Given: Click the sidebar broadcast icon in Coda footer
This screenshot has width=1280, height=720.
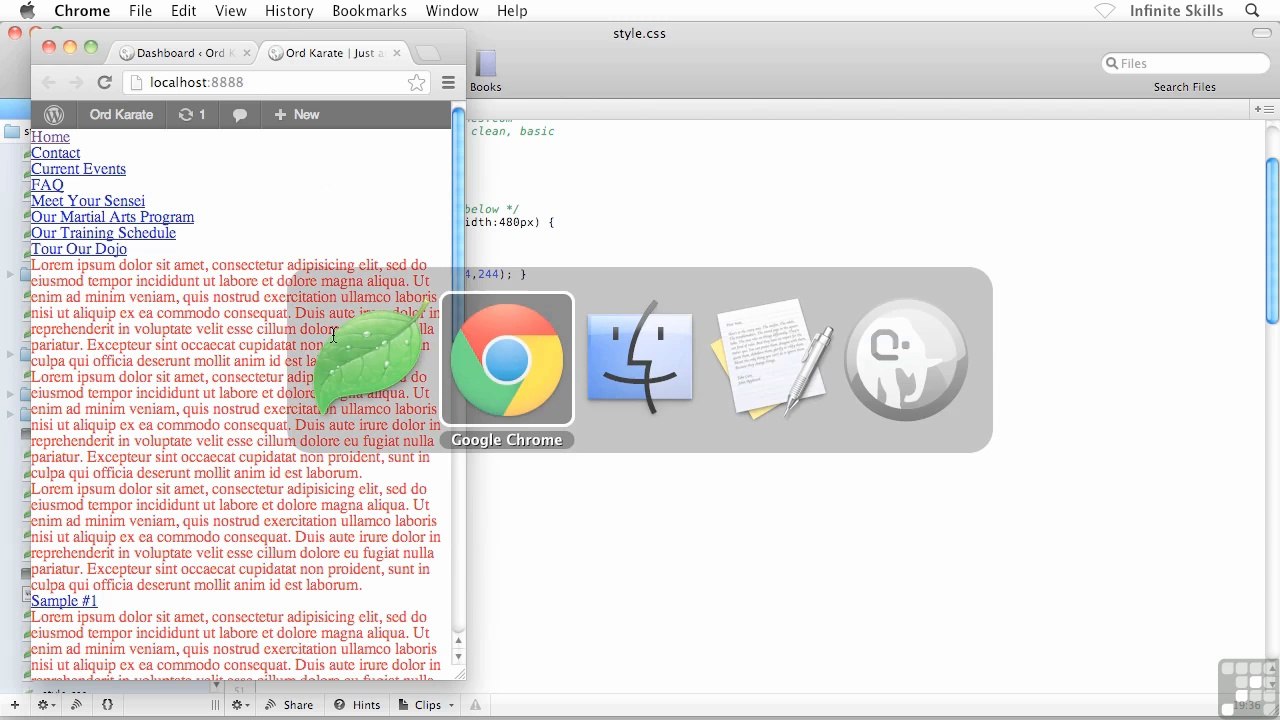Looking at the screenshot, I should pos(76,705).
